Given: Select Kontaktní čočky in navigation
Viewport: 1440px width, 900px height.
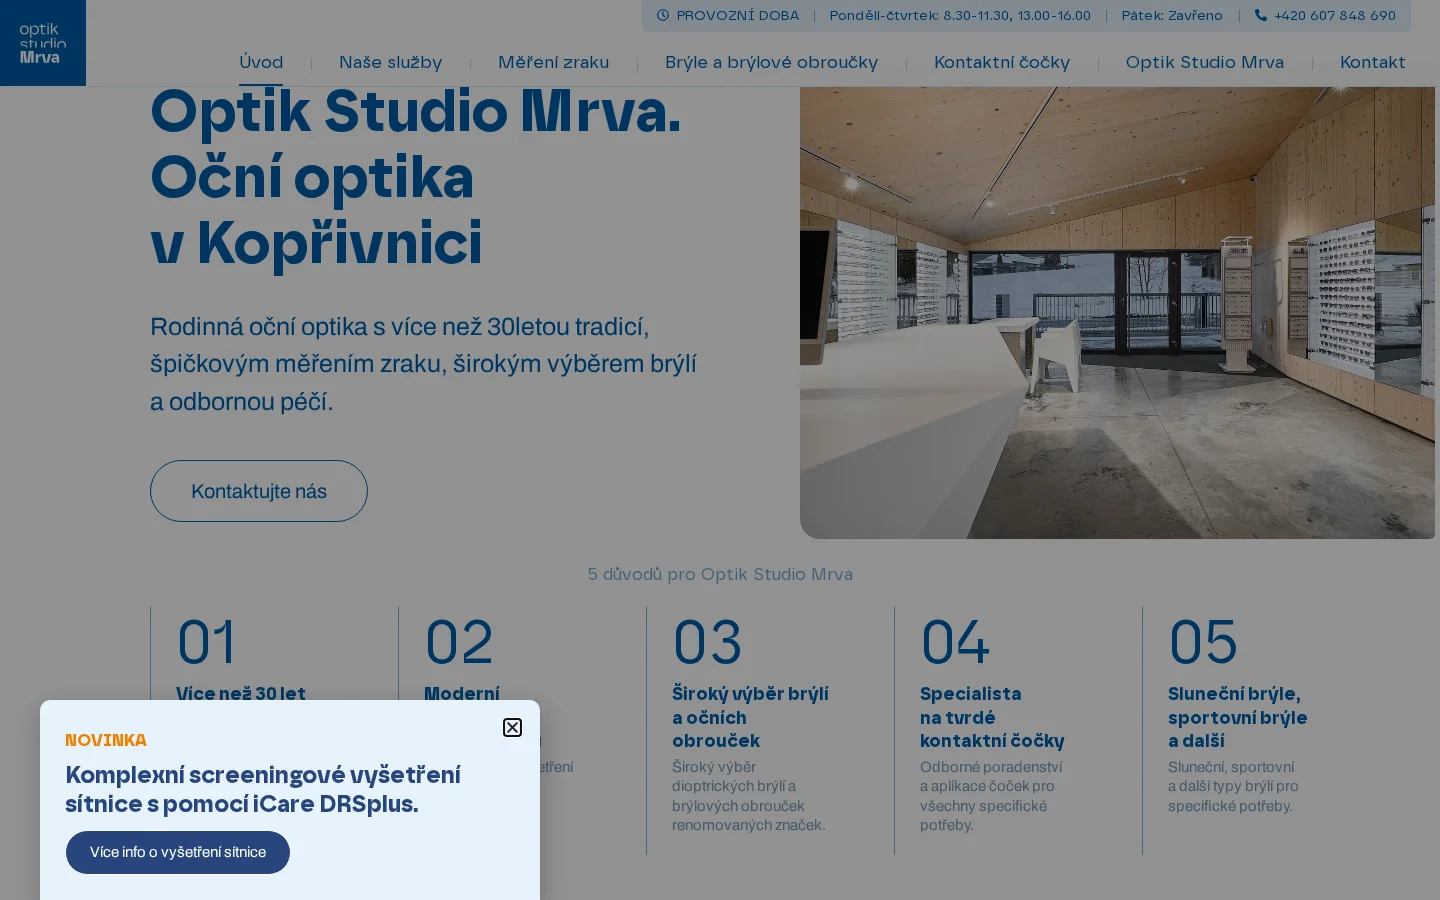Looking at the screenshot, I should (1002, 62).
